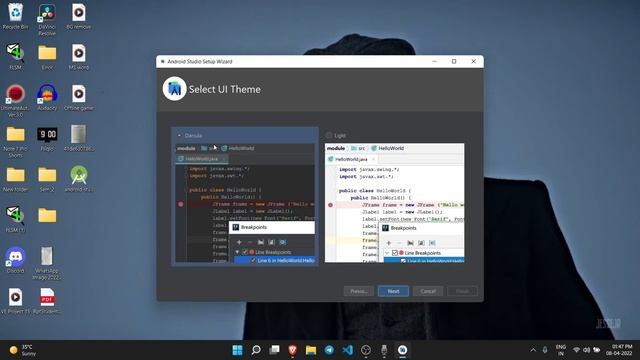Select the android-studio installer desktop icon

point(78,179)
